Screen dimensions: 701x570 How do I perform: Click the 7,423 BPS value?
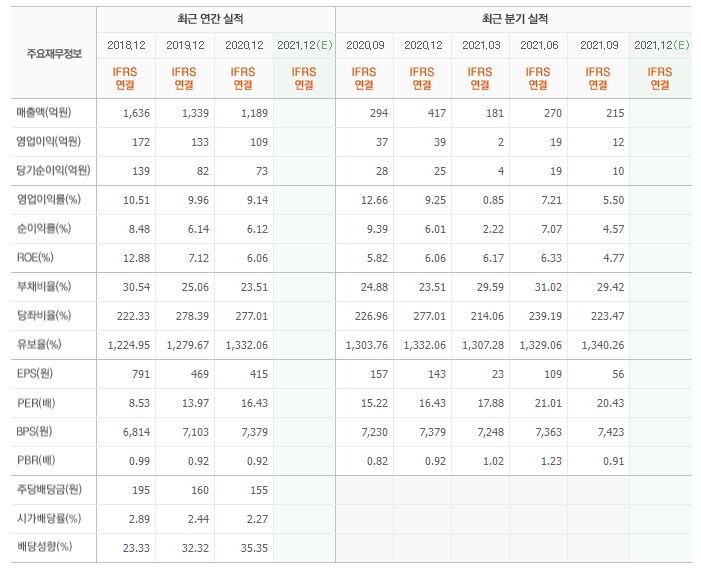click(611, 432)
